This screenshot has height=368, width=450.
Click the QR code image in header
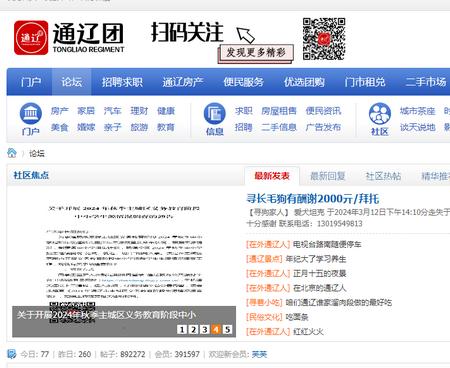(324, 39)
